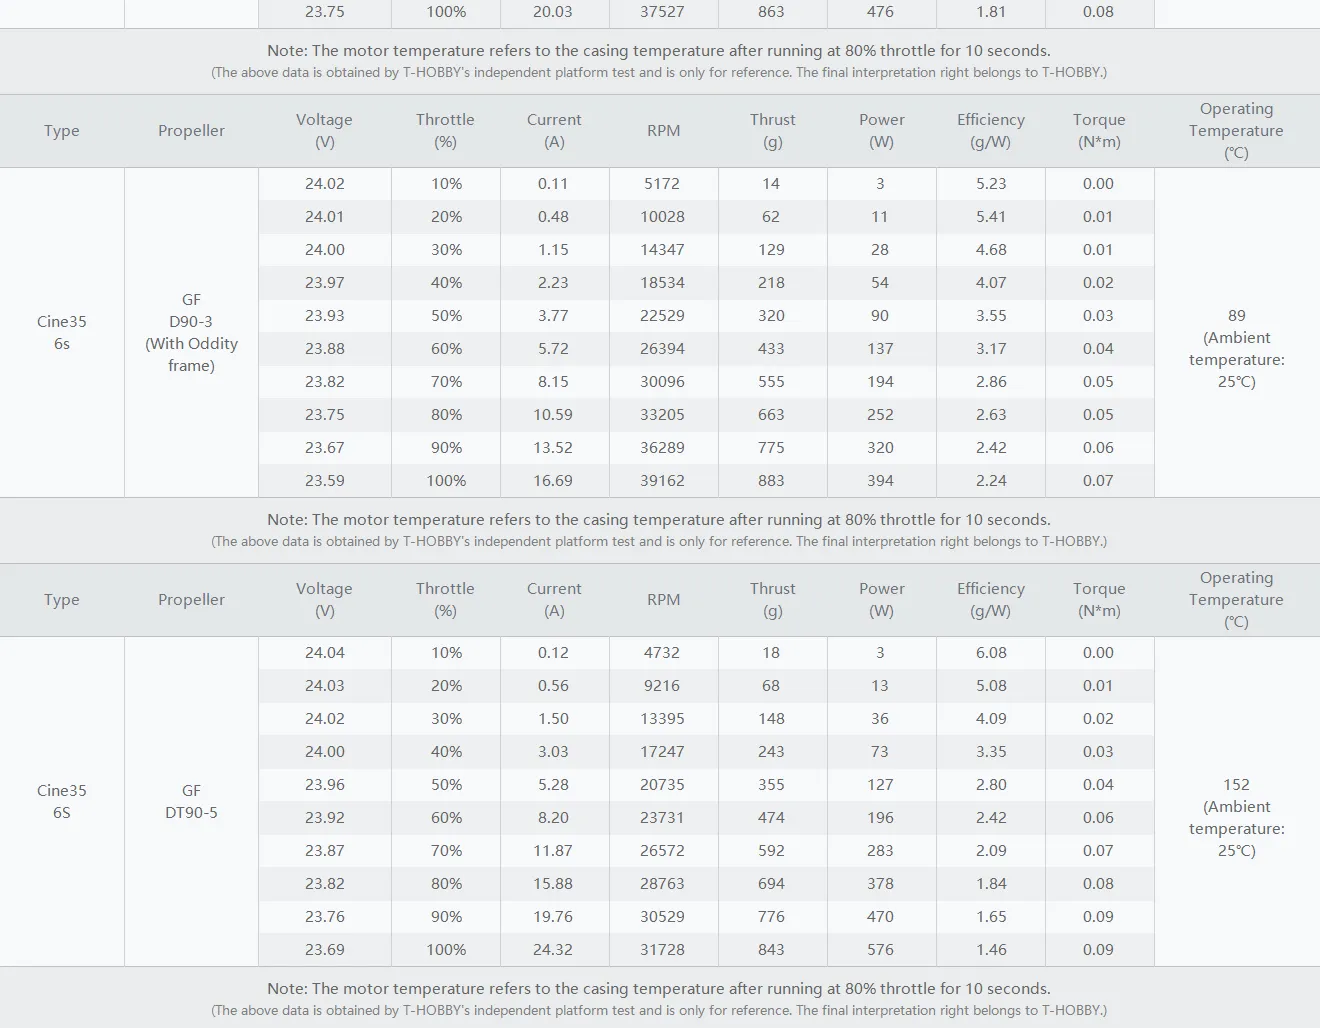Click current value 16.69
This screenshot has height=1028, width=1320.
(x=553, y=481)
